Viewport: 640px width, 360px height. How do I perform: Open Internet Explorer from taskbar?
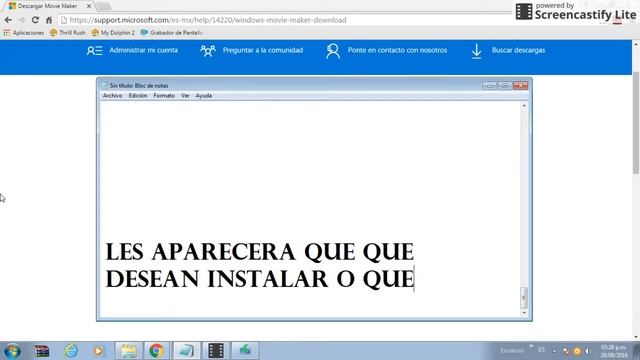coord(71,351)
